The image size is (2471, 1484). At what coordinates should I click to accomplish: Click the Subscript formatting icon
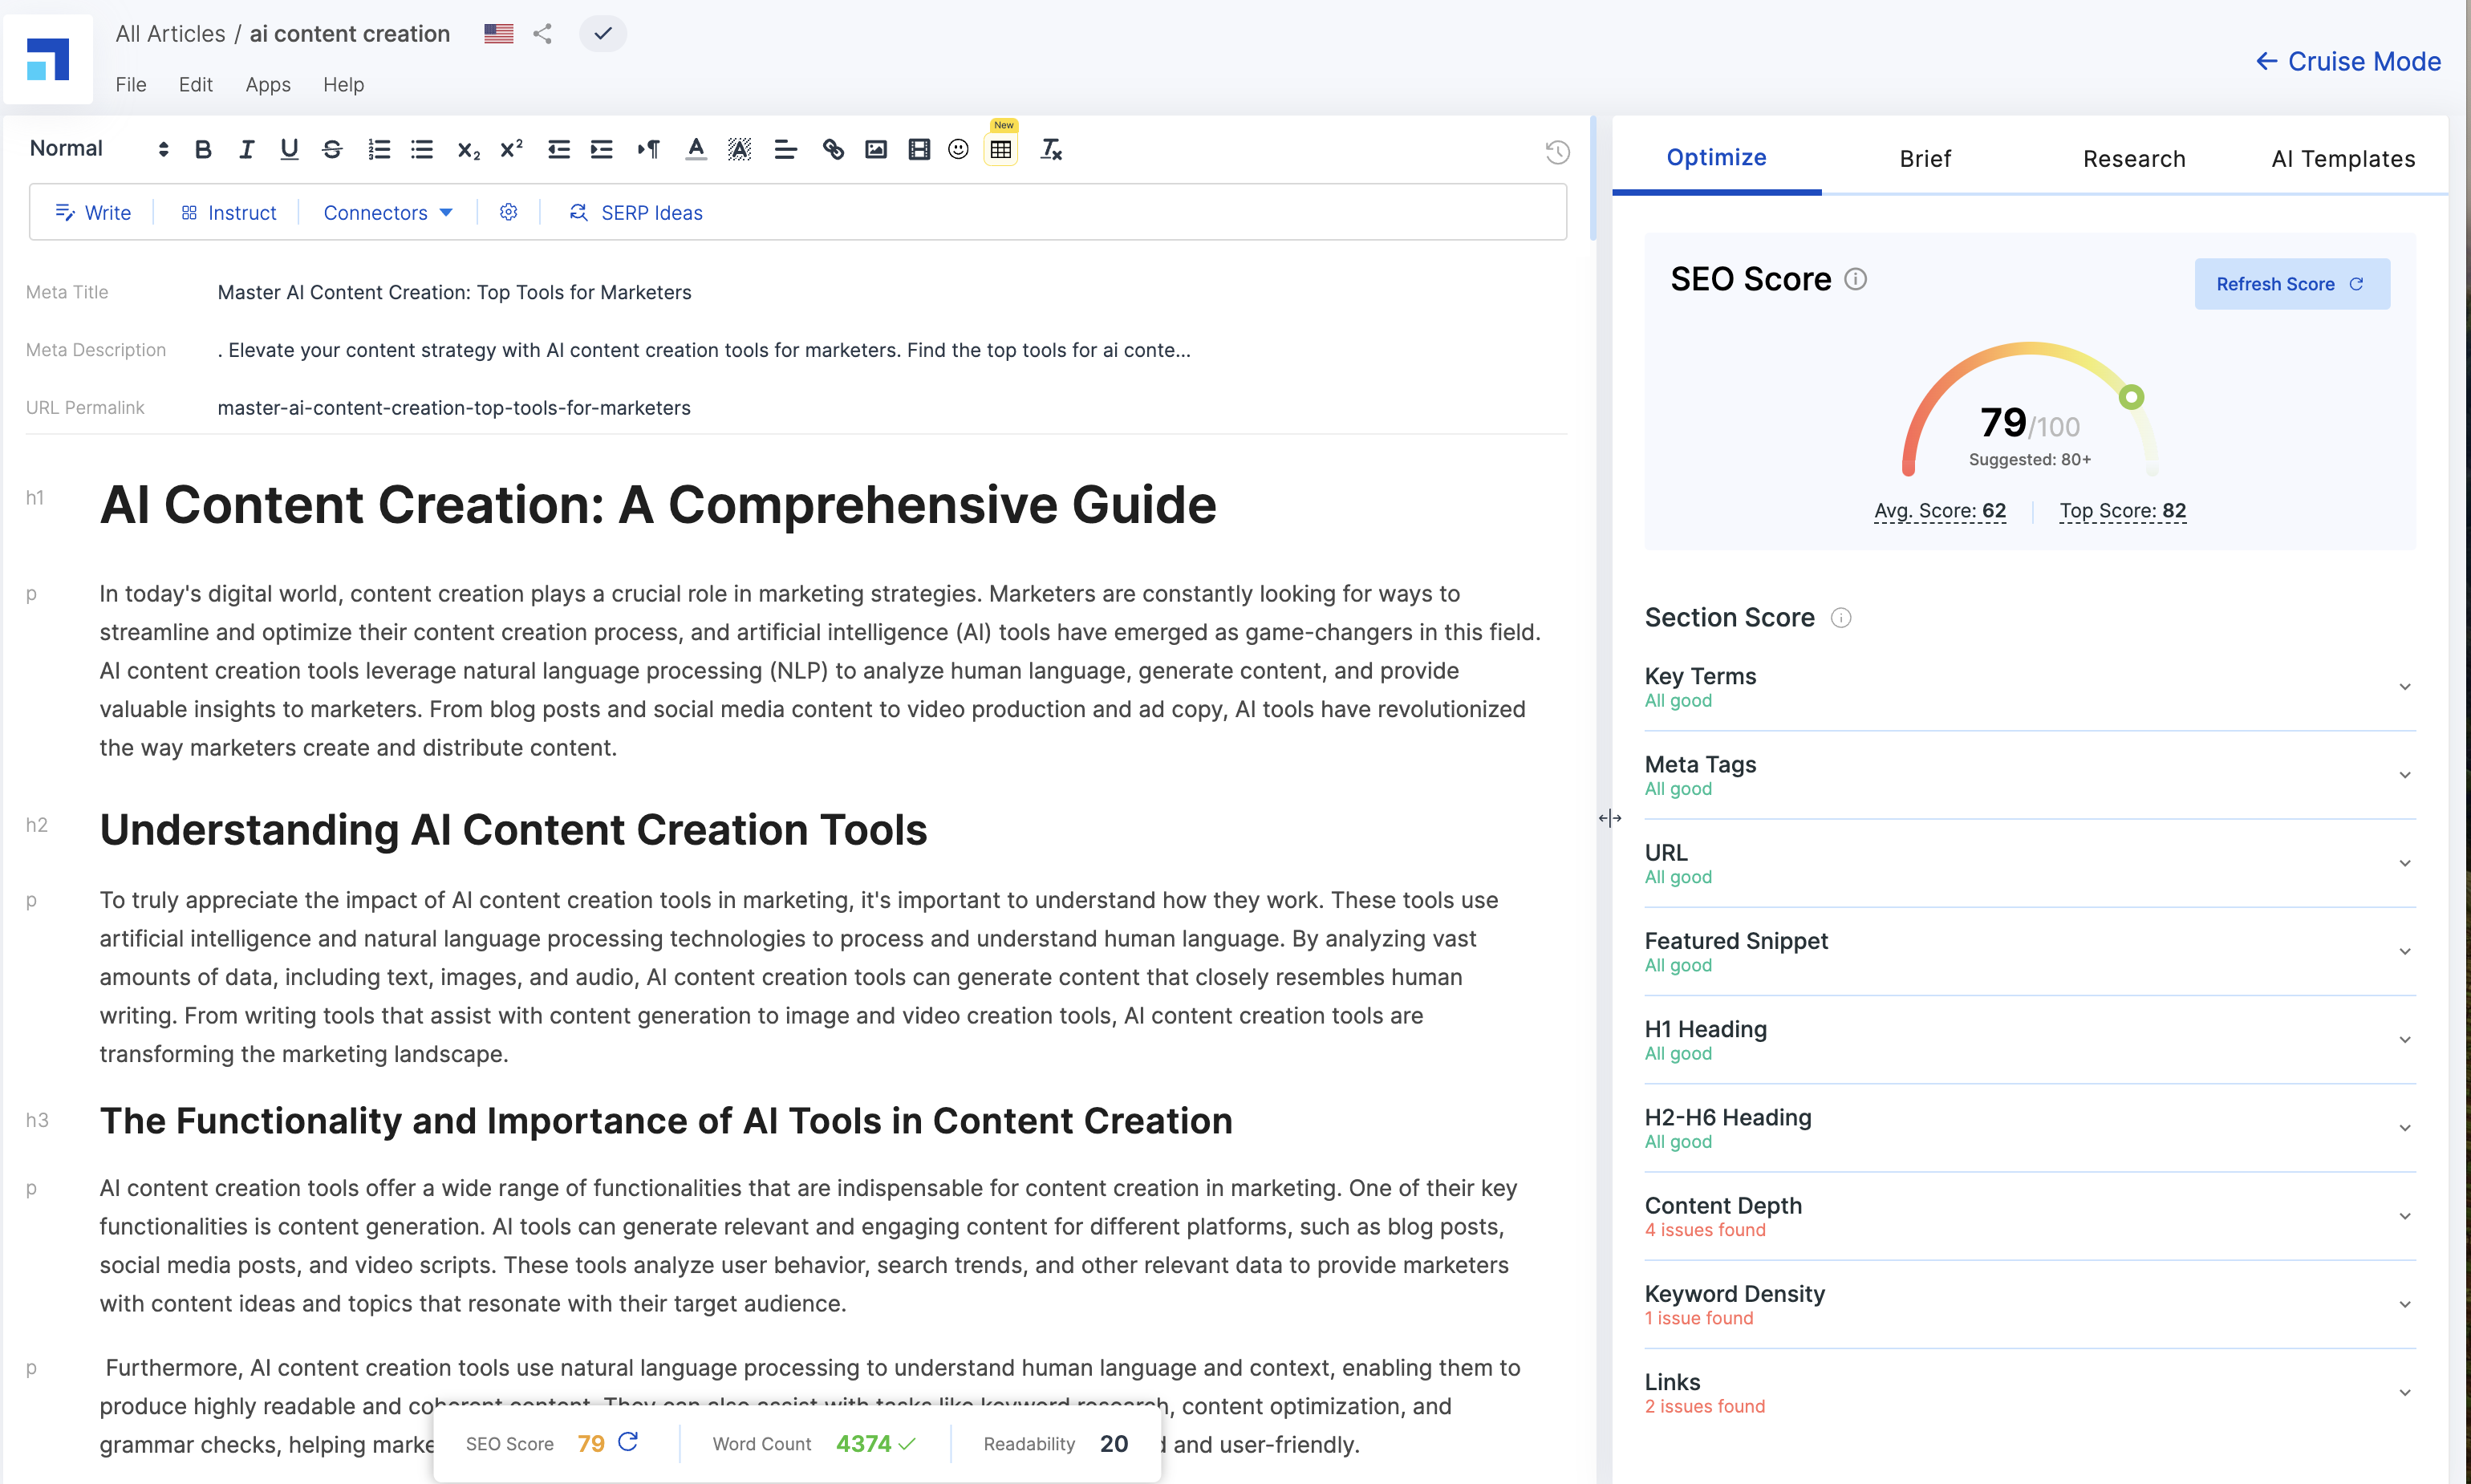[x=468, y=148]
